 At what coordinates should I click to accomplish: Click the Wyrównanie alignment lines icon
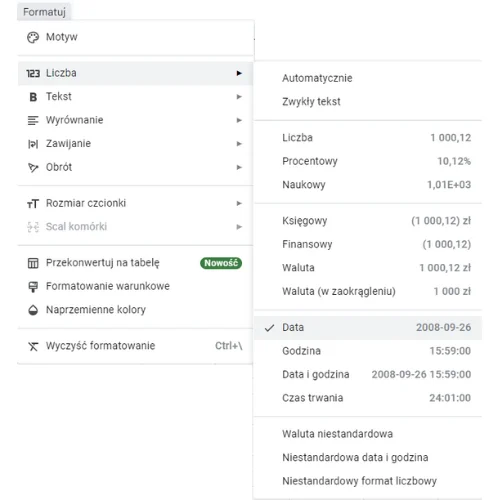pos(33,120)
